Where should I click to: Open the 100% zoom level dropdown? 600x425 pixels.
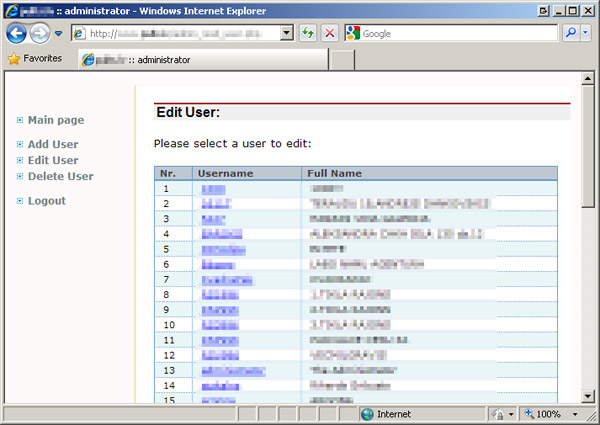pyautogui.click(x=576, y=414)
